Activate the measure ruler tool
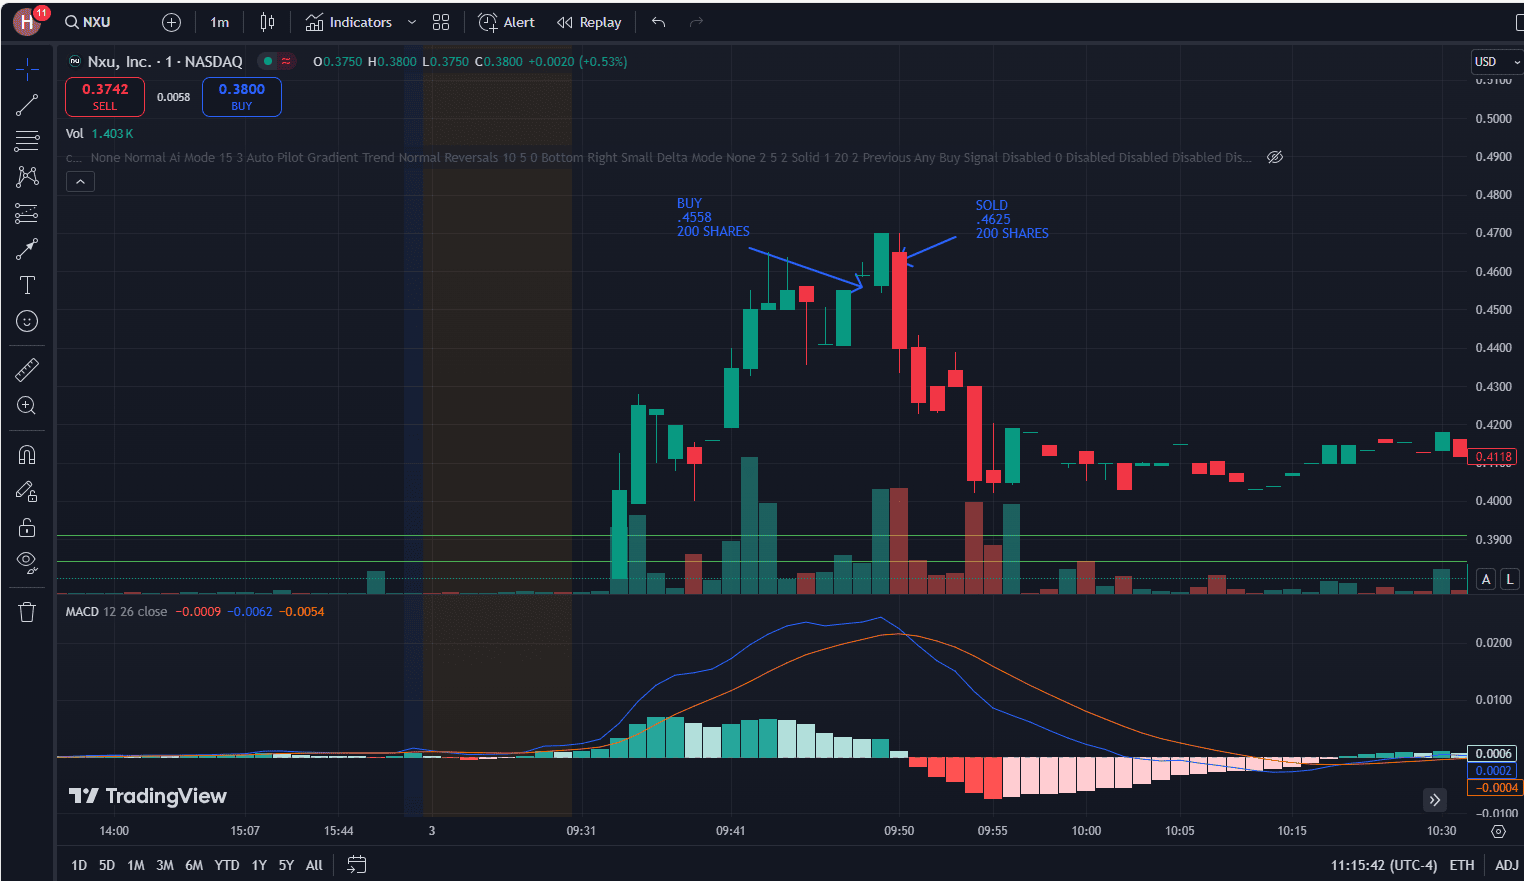Viewport: 1524px width, 881px height. 26,369
